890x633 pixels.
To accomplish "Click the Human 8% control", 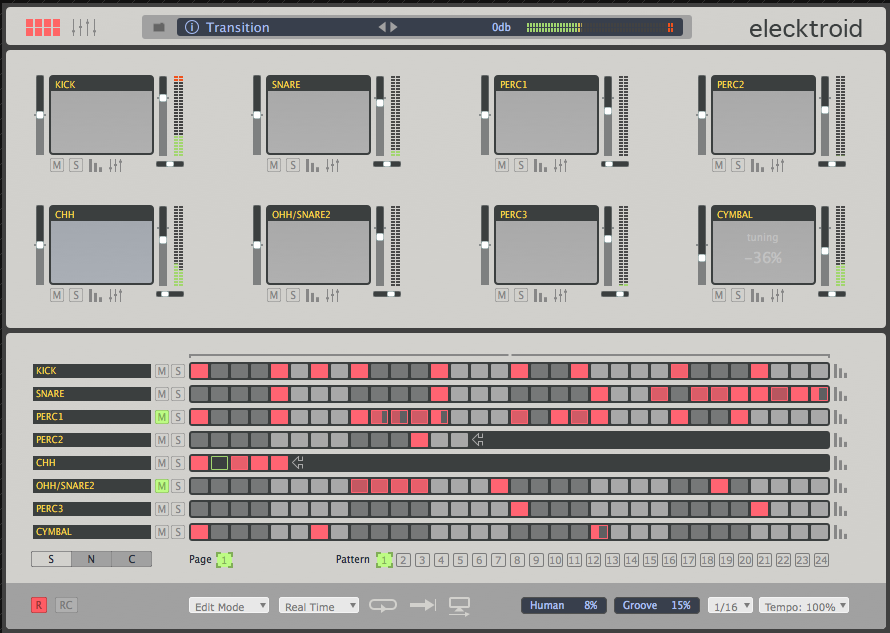I will 563,605.
